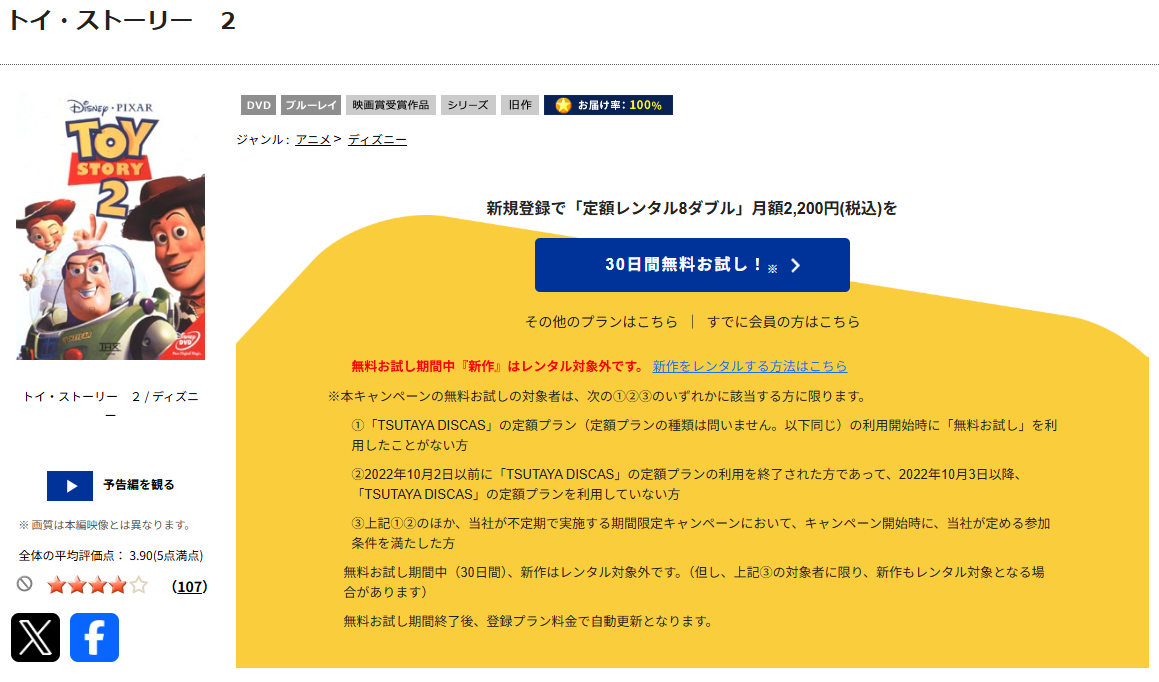The width and height of the screenshot is (1159, 682).
Task: Share the page via the X icon
Action: click(35, 637)
